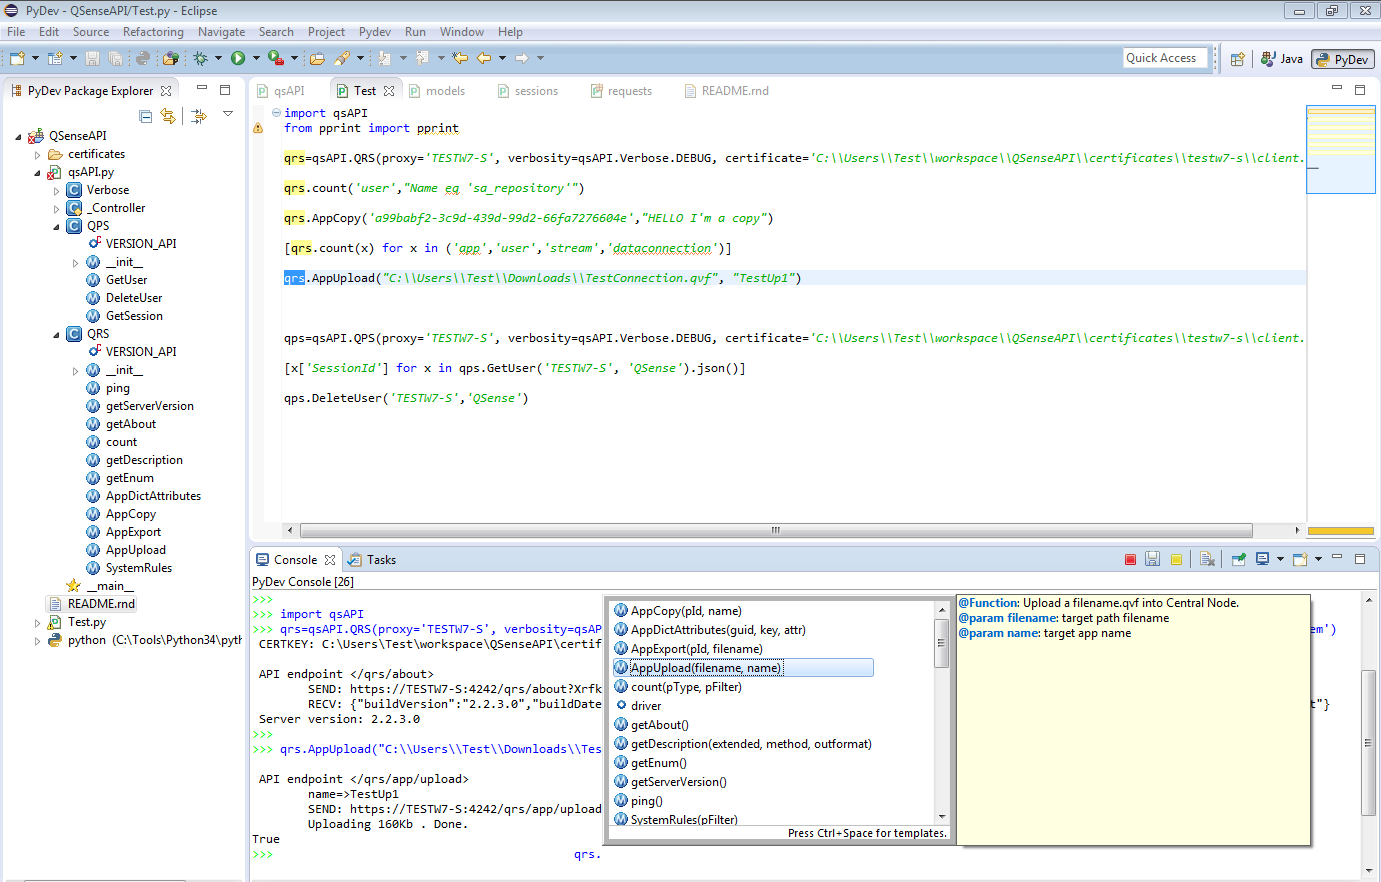Open the Debug button dropdown arrow

pos(218,58)
